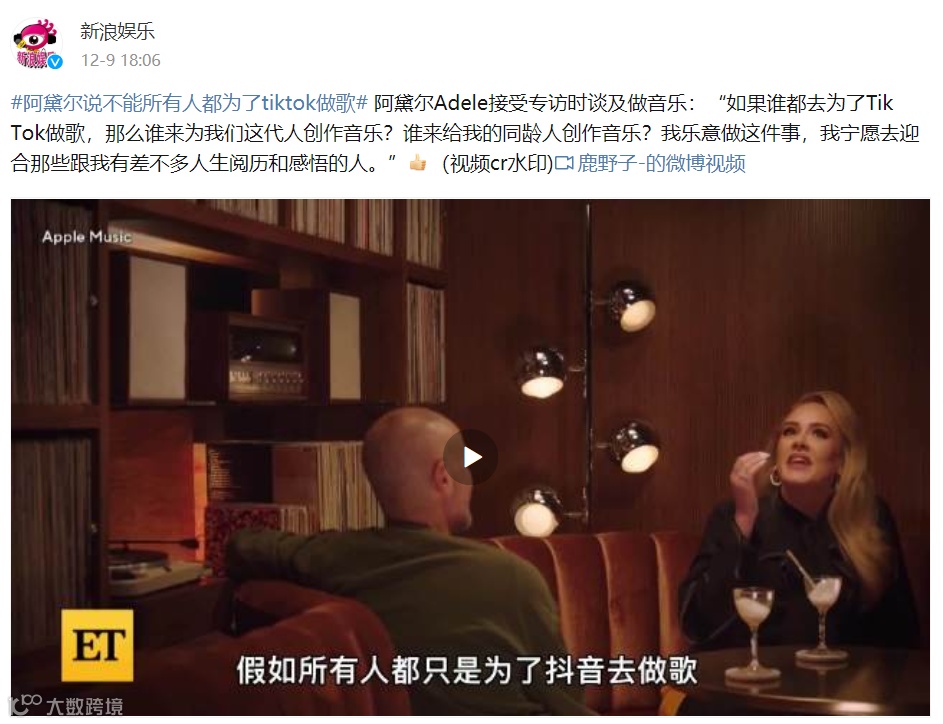943x724 pixels.
Task: Click the yellow ET logo in video
Action: (97, 645)
